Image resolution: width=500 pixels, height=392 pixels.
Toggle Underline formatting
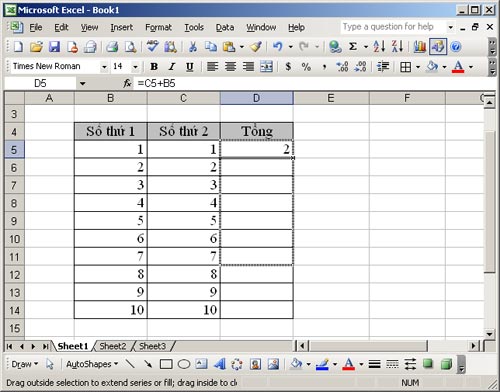pyautogui.click(x=189, y=67)
